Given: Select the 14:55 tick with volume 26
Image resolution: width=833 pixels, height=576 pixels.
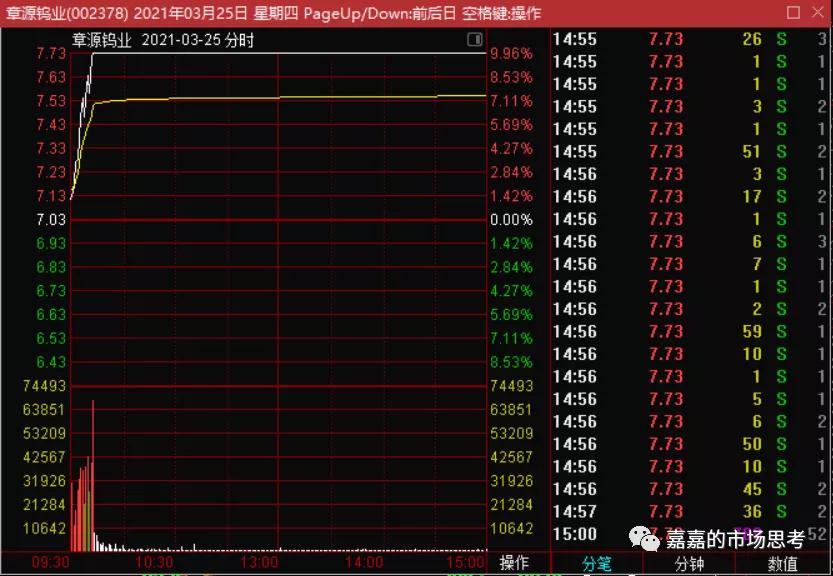Looking at the screenshot, I should [691, 39].
